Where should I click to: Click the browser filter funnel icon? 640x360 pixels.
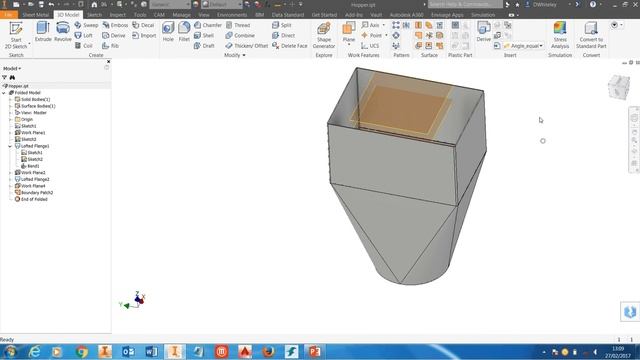(4, 77)
